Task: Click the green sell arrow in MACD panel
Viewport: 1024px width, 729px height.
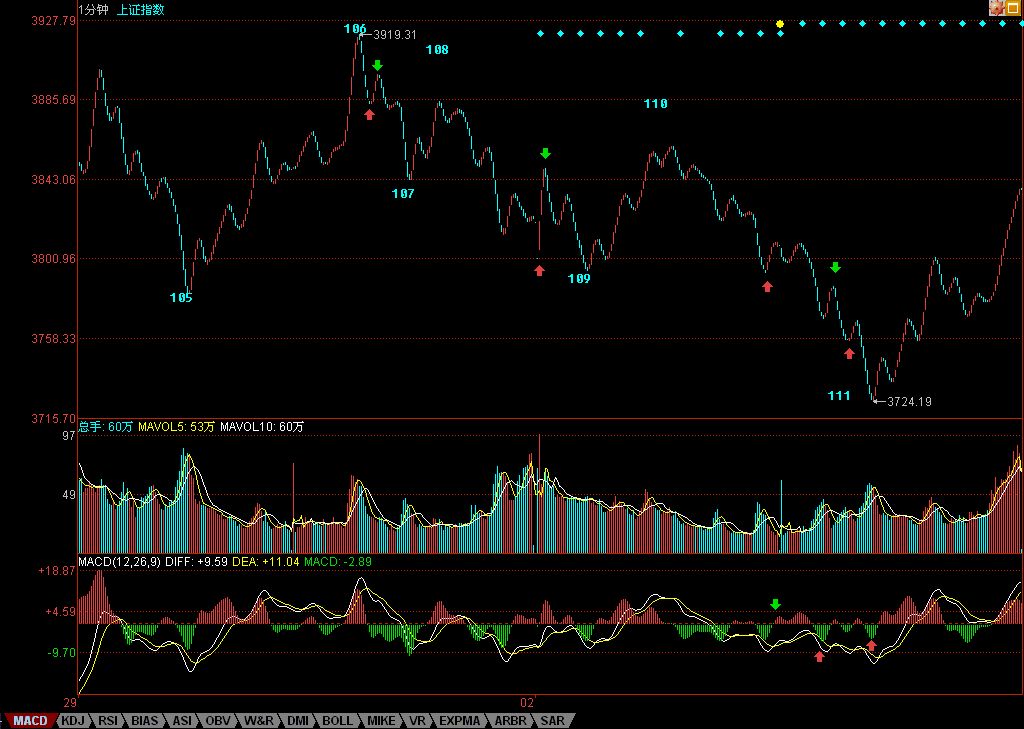Action: [x=774, y=604]
